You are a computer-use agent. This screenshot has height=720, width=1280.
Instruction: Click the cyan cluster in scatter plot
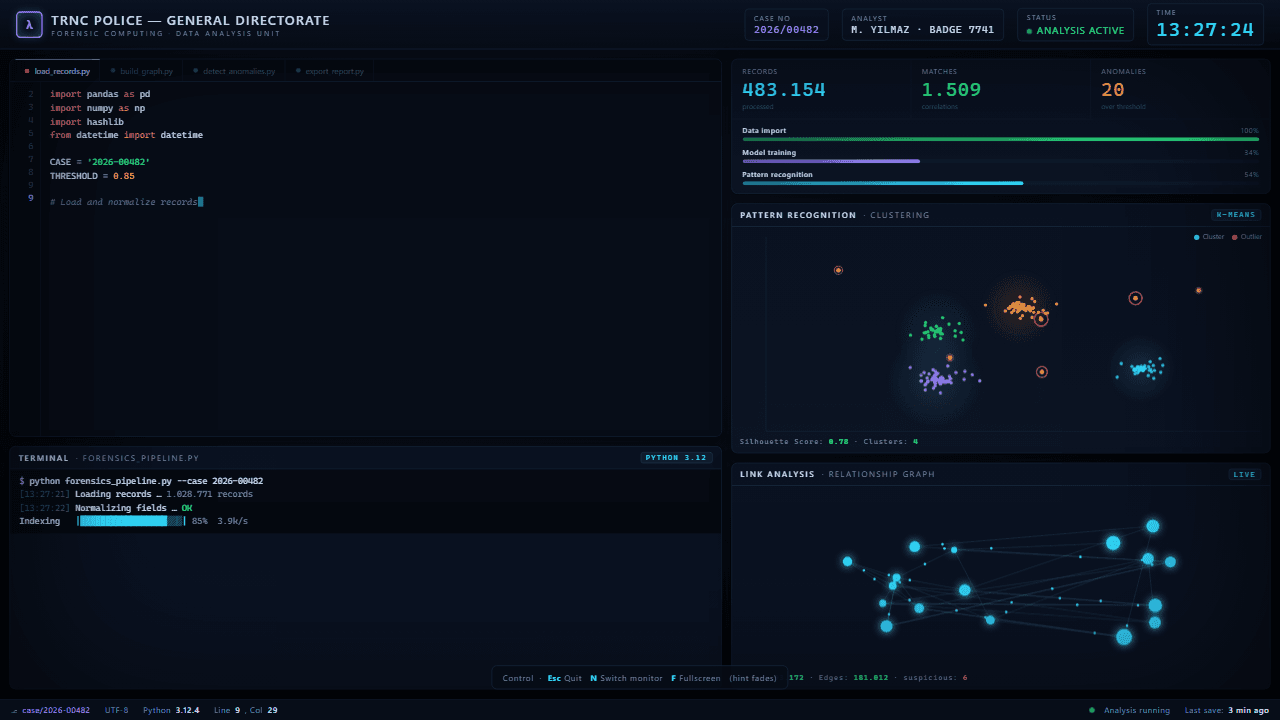click(x=1142, y=368)
